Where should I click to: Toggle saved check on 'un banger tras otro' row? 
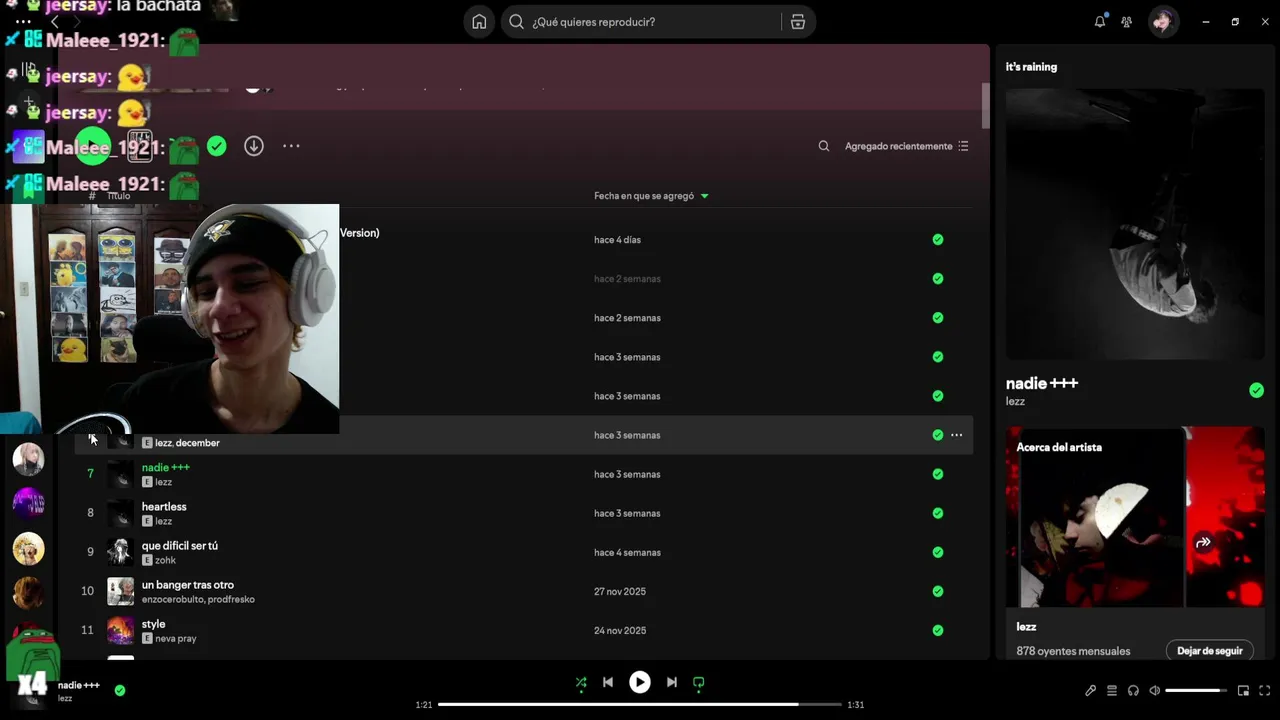[938, 591]
